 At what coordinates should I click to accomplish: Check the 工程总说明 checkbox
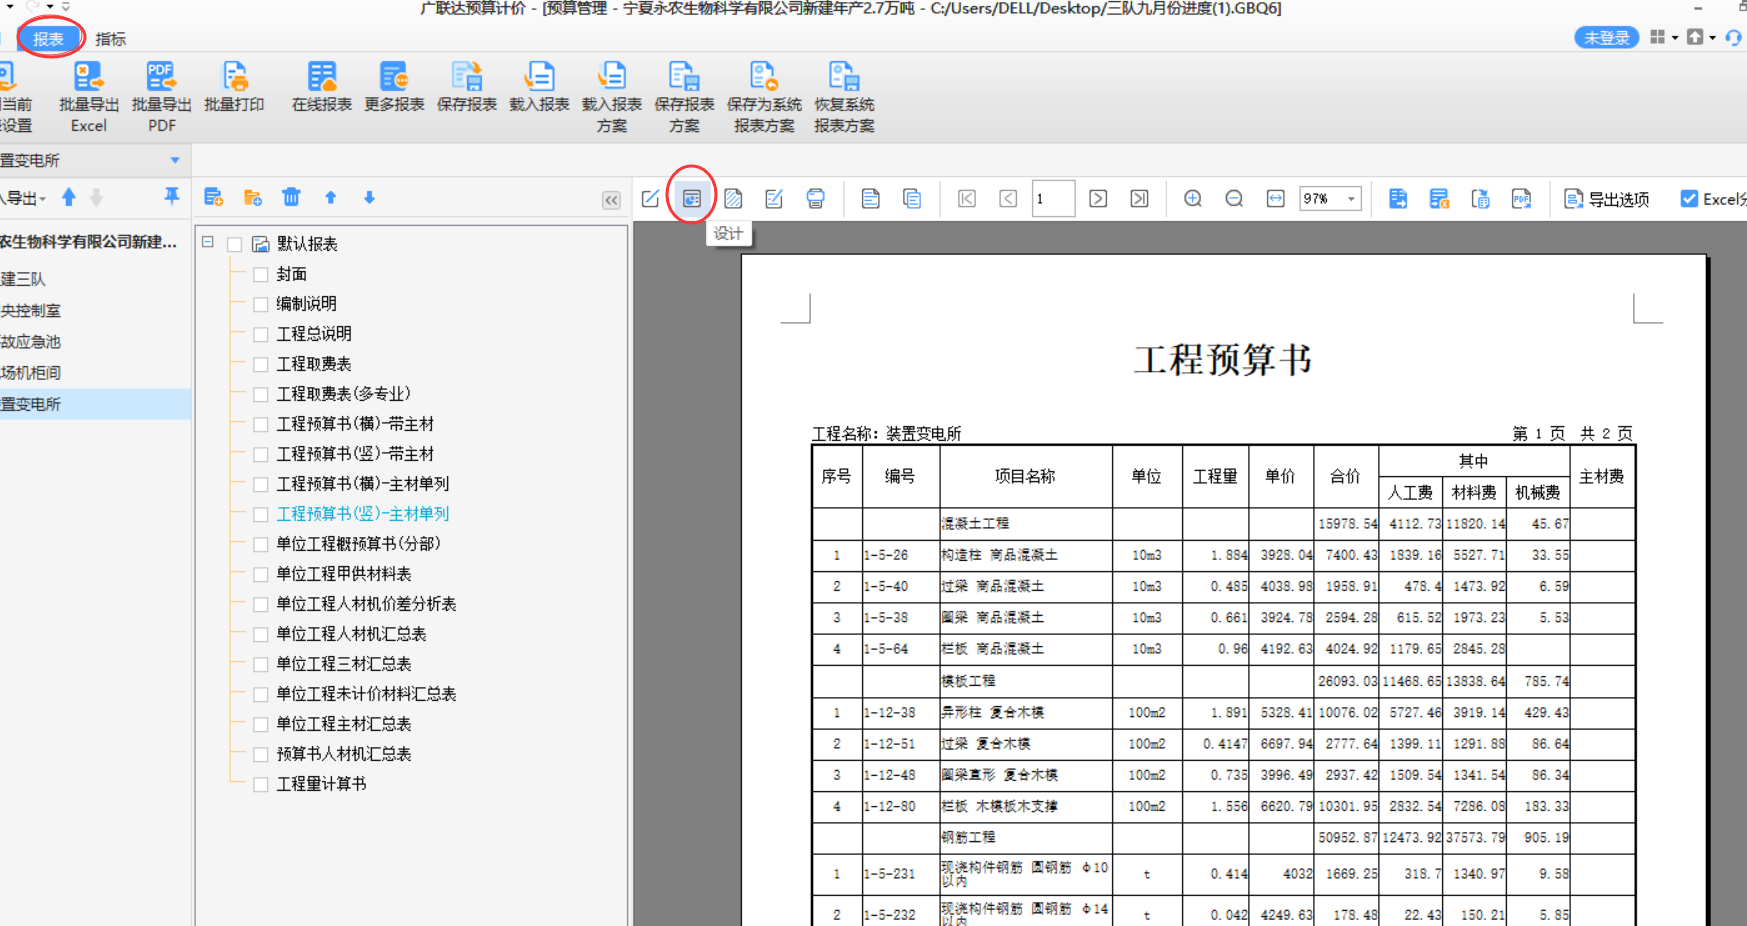click(x=261, y=334)
